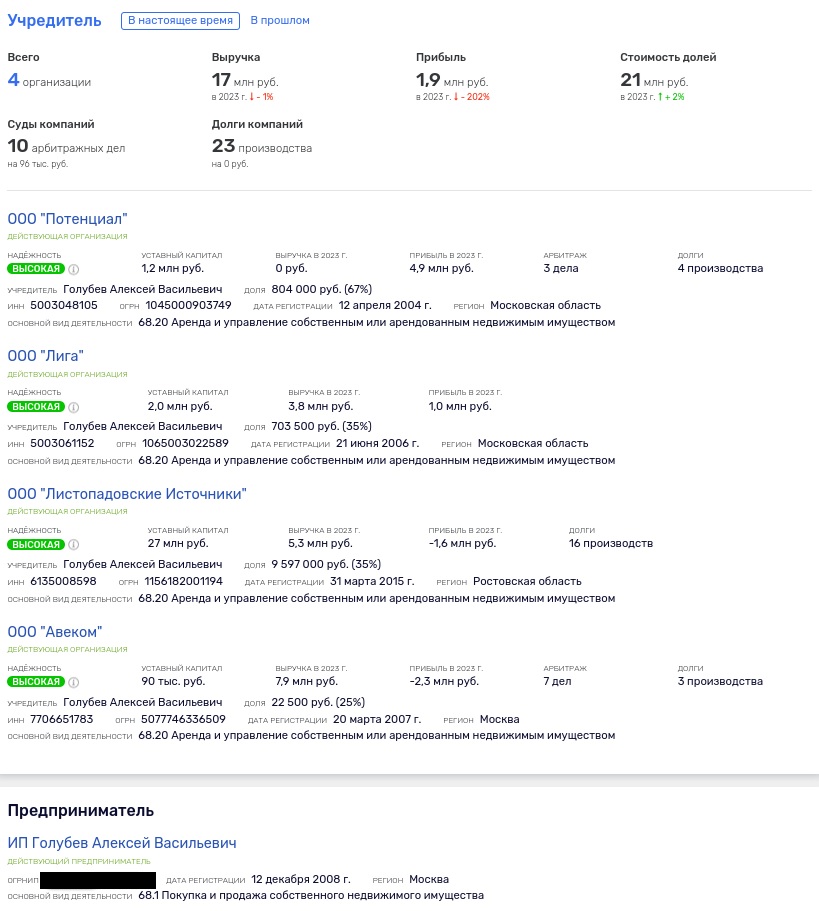Click the '1,9 млн руб.' profit figure
The width and height of the screenshot is (819, 911).
(x=452, y=80)
